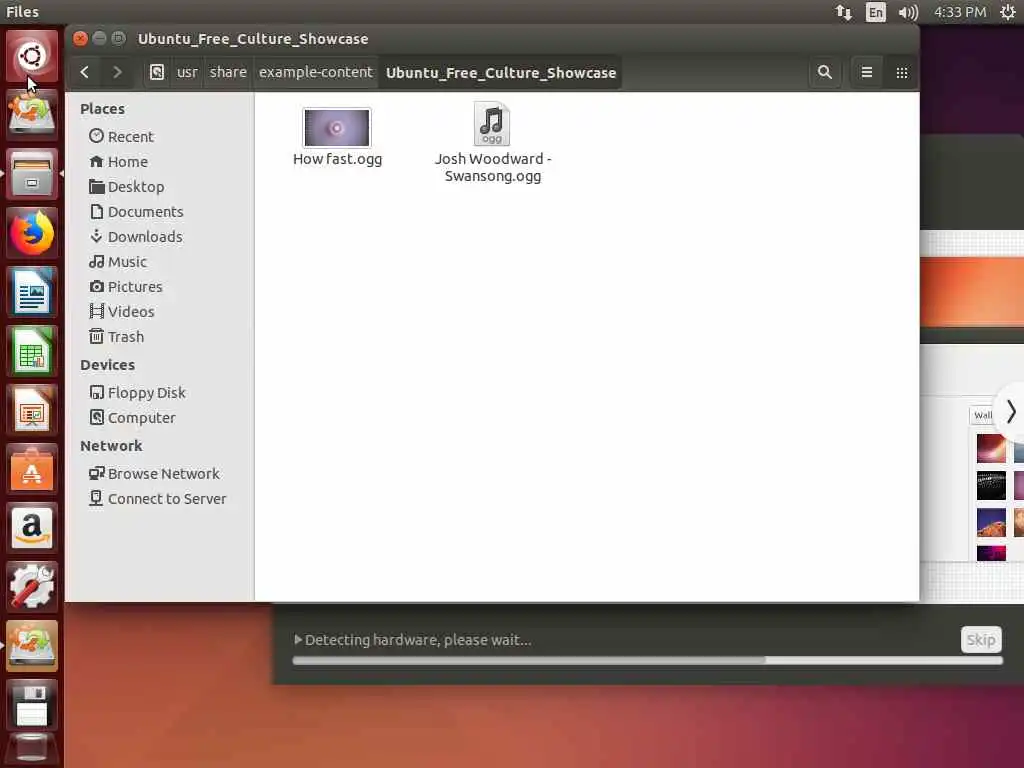This screenshot has height=768, width=1024.
Task: Navigate to share in the path bar
Action: (228, 72)
